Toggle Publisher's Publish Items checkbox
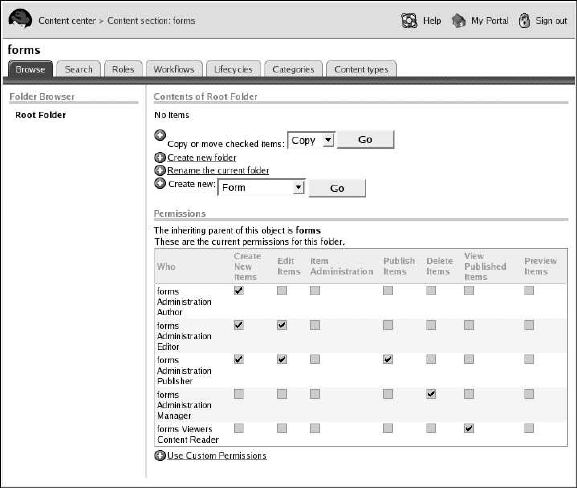577x488 pixels. [x=388, y=359]
